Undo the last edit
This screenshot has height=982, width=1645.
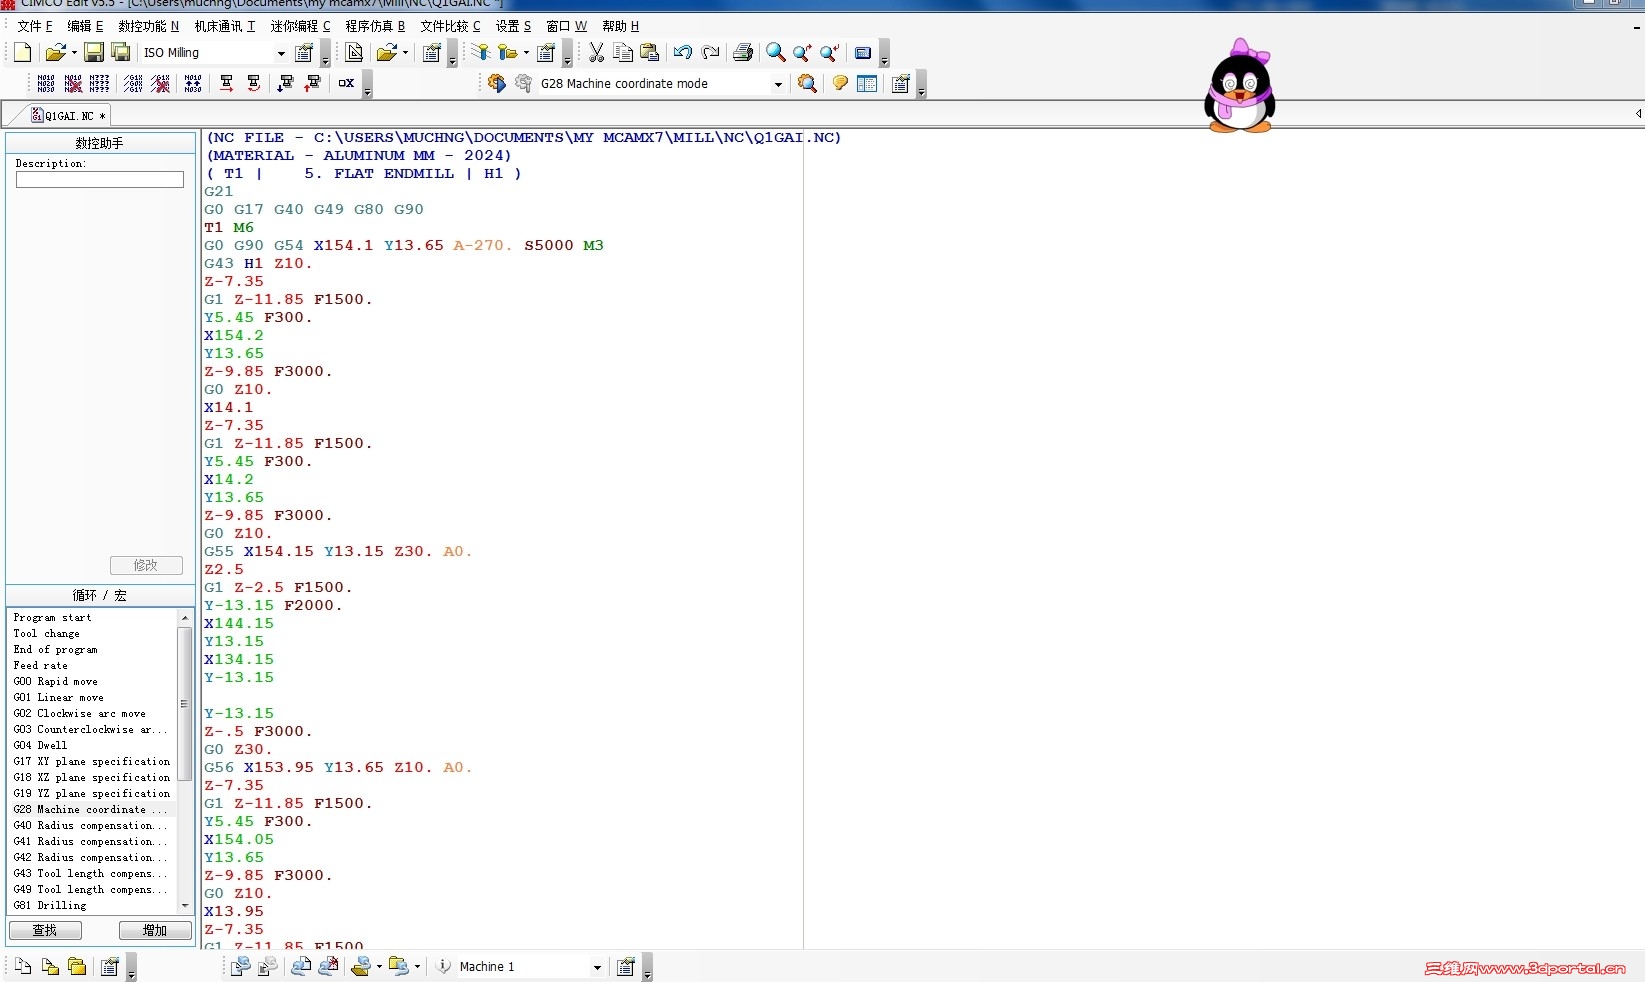point(683,52)
